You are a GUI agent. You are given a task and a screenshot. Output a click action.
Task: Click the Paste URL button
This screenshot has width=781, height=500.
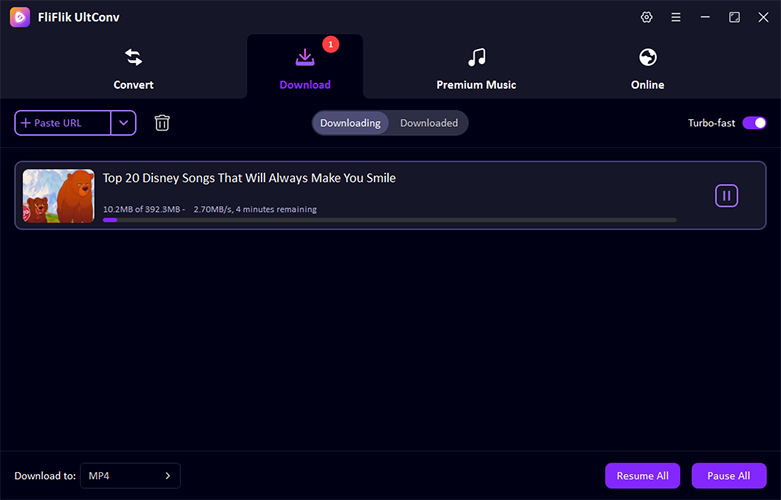(x=62, y=123)
